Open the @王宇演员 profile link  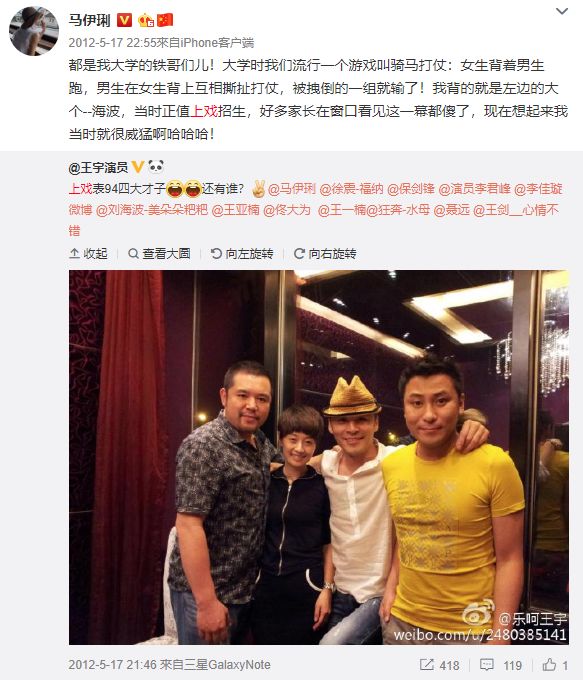tap(98, 167)
